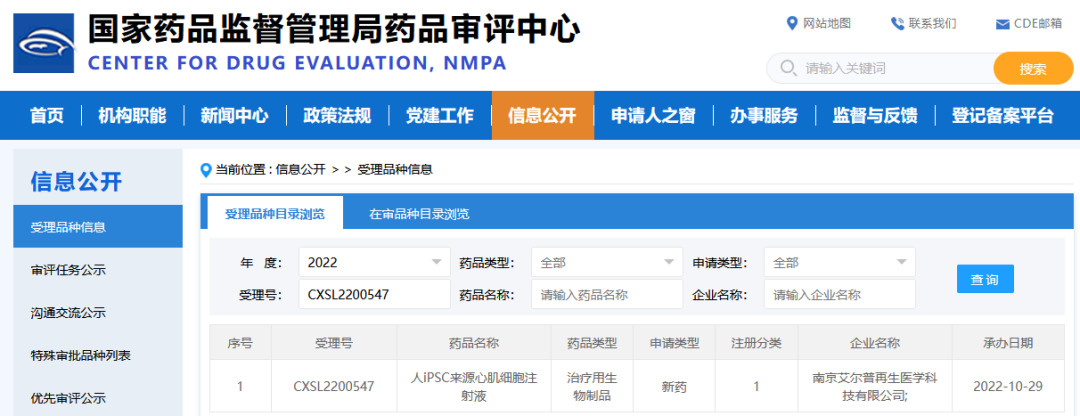Click company 南京艾尔普再生医学科技有限公司
The width and height of the screenshot is (1080, 416).
click(x=875, y=386)
